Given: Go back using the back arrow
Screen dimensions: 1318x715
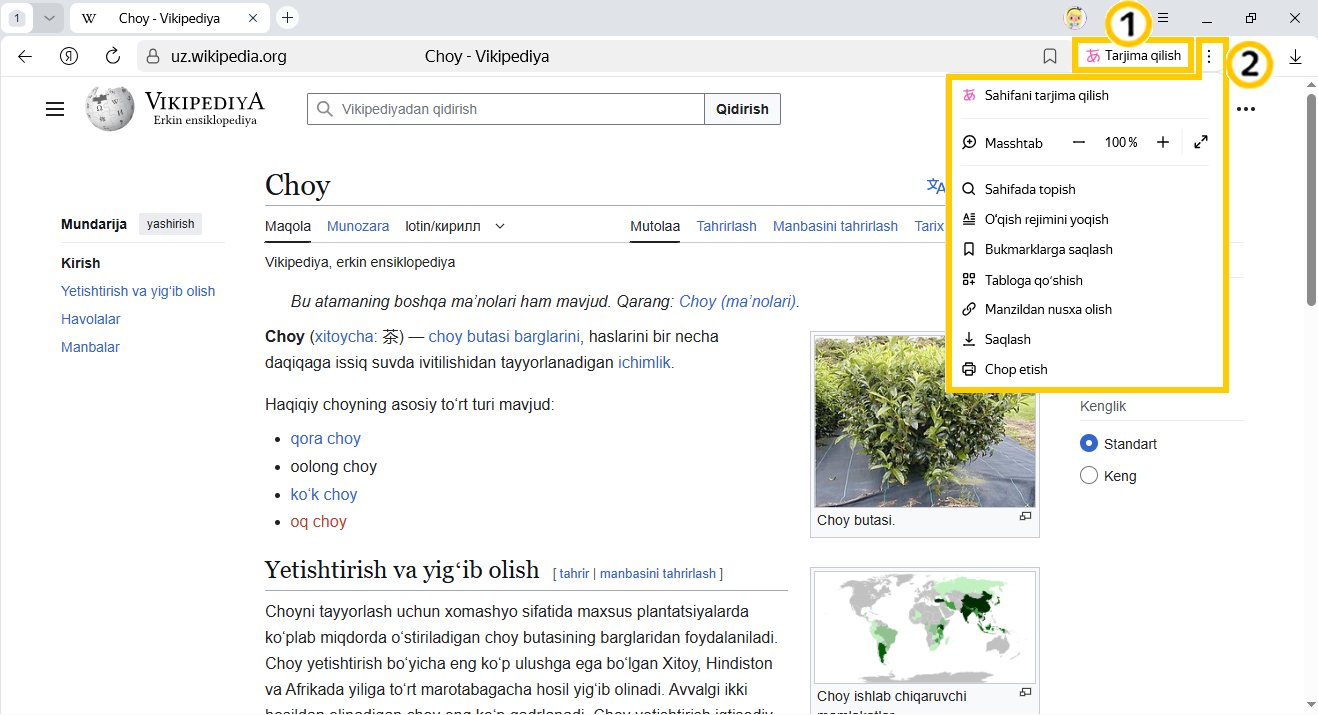Looking at the screenshot, I should (25, 57).
